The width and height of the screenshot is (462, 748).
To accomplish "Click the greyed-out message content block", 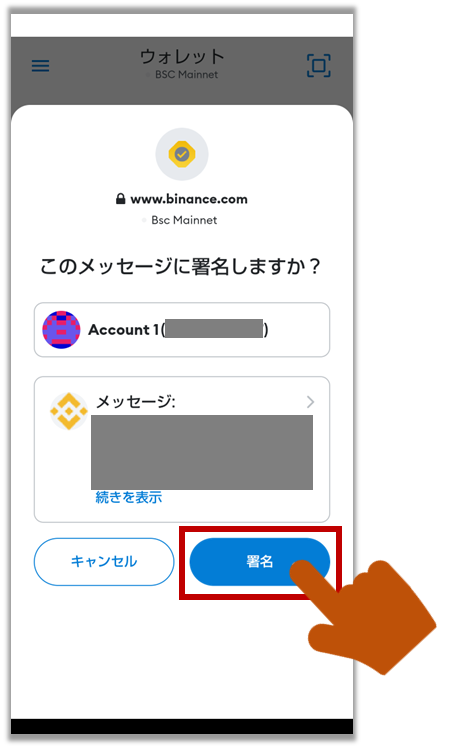I will (202, 452).
